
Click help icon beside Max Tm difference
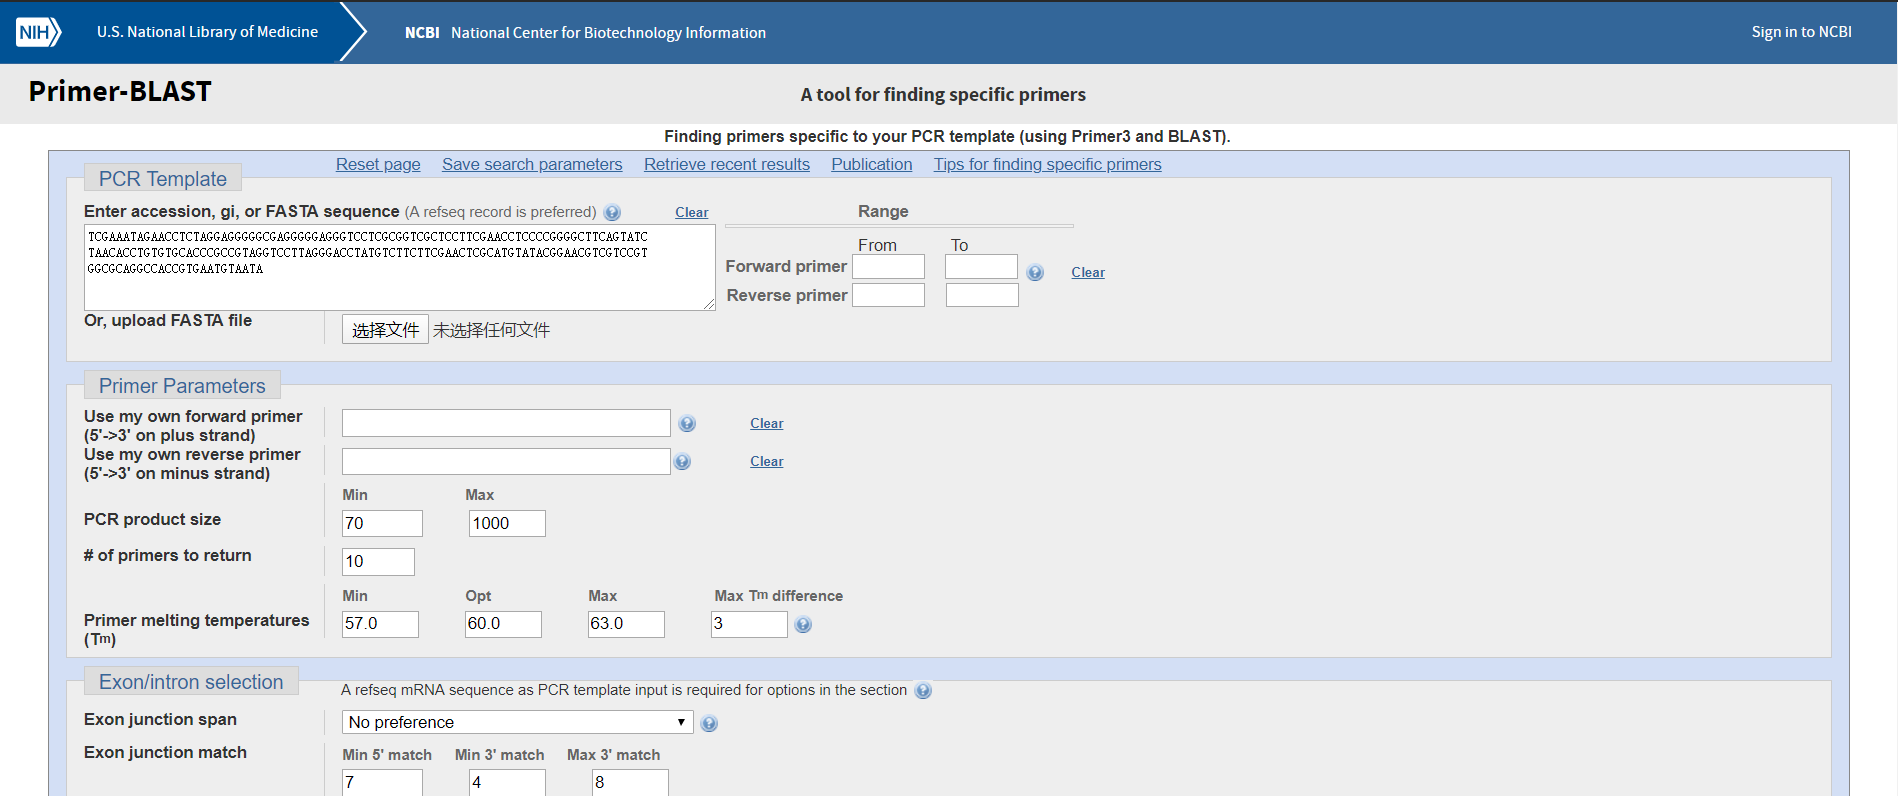(803, 624)
